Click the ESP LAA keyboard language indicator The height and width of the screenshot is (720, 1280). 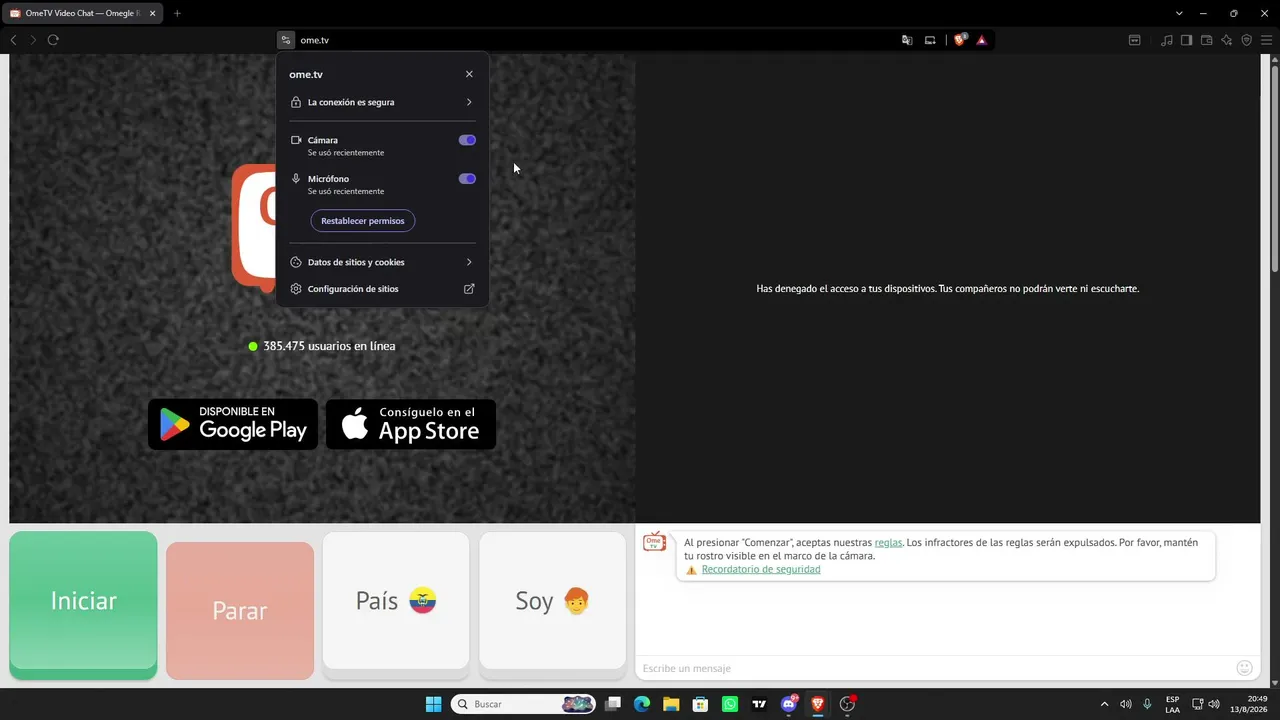pos(1172,704)
